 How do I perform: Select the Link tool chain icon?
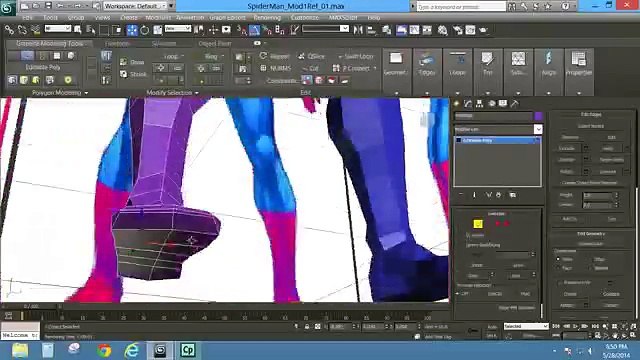point(9,29)
